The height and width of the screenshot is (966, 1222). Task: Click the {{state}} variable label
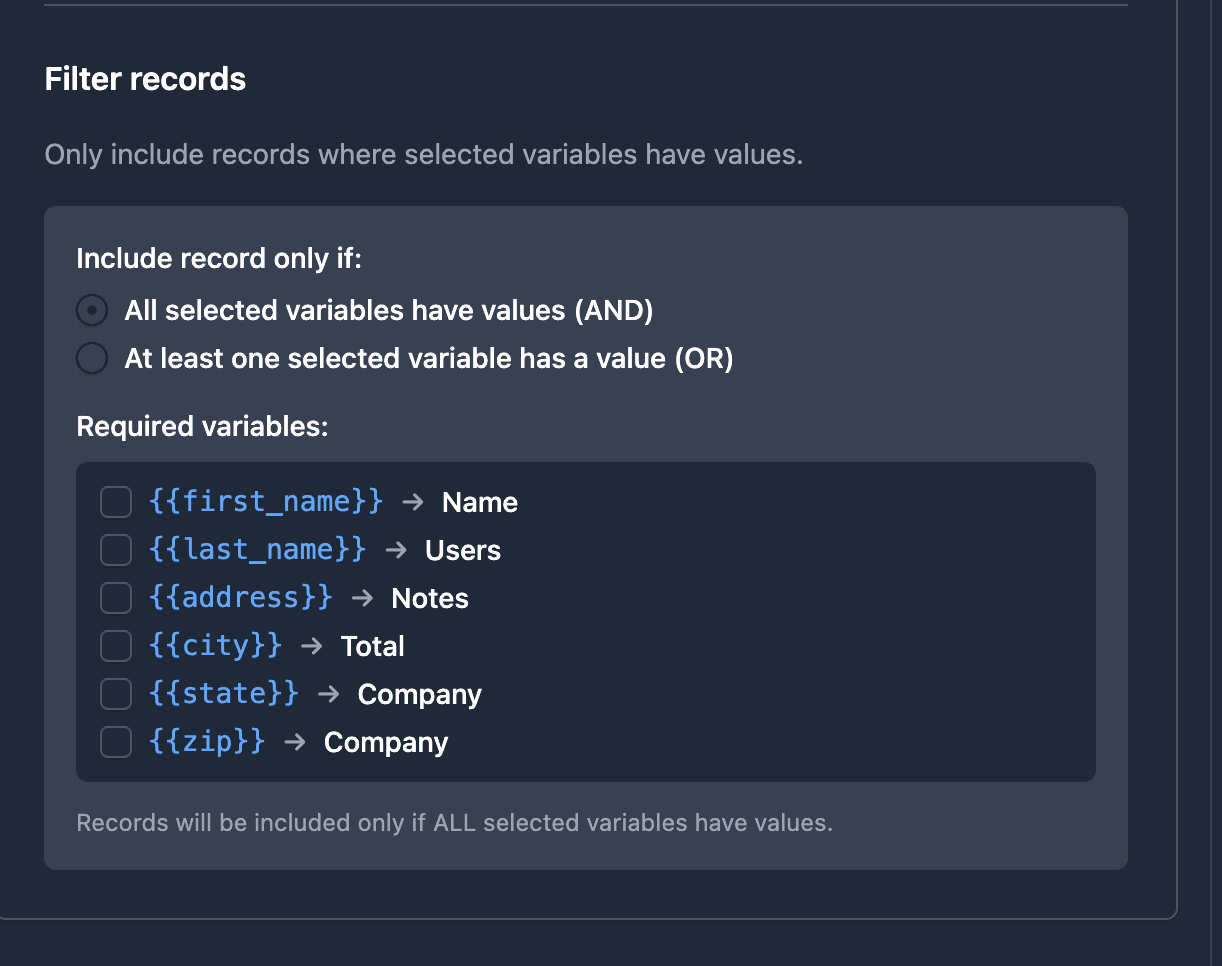224,693
